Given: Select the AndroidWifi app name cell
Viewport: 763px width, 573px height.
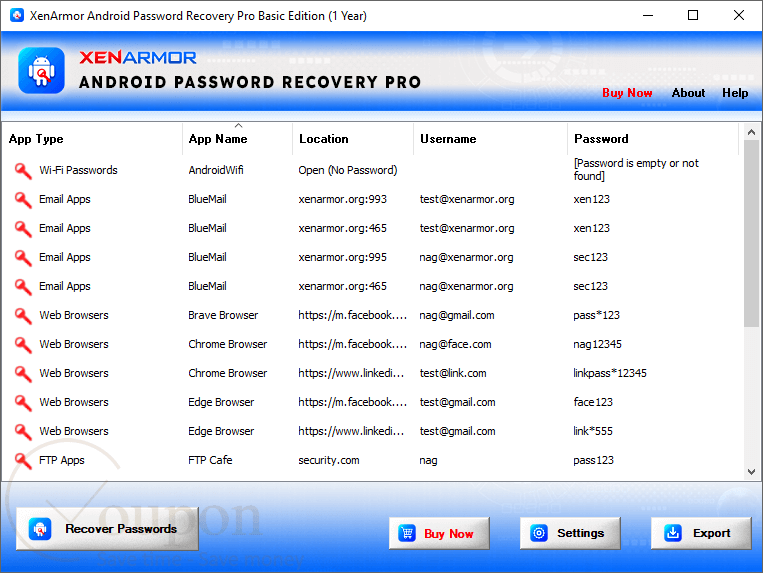Looking at the screenshot, I should pos(216,170).
